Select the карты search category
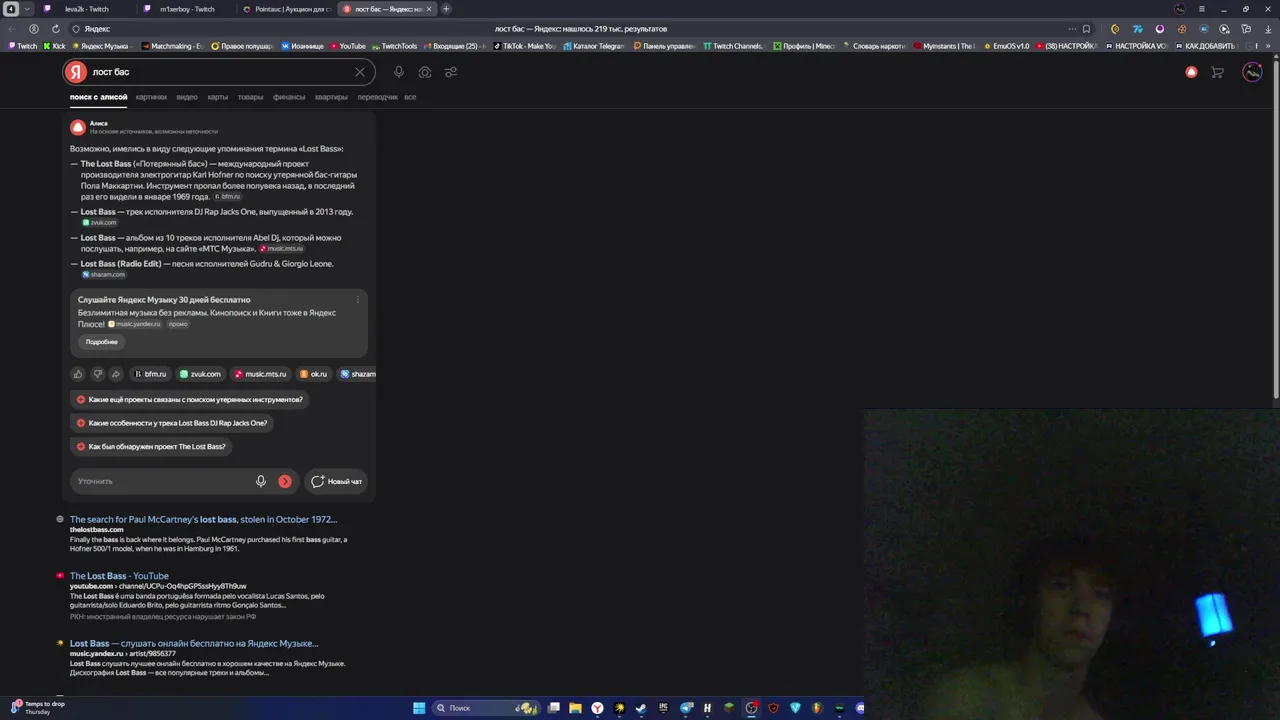 217,97
